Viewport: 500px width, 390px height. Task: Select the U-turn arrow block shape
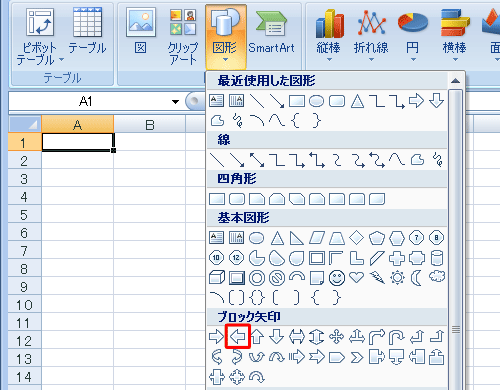click(397, 337)
